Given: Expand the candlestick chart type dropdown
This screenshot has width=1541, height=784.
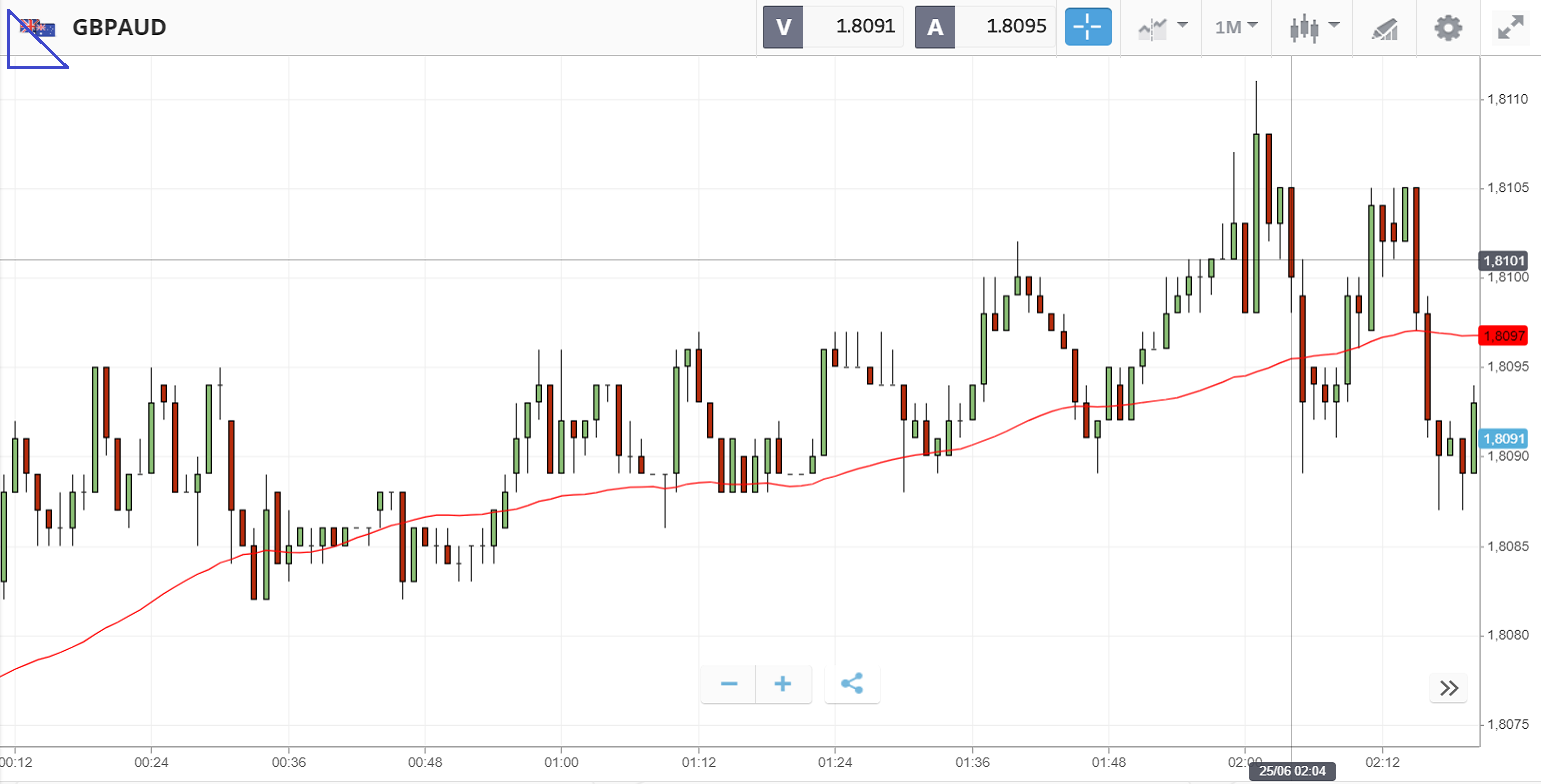Looking at the screenshot, I should coord(1314,27).
